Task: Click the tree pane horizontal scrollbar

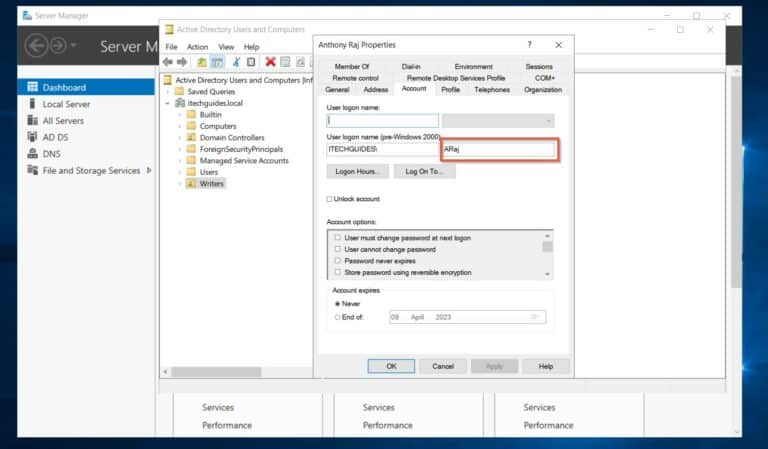Action: click(216, 372)
